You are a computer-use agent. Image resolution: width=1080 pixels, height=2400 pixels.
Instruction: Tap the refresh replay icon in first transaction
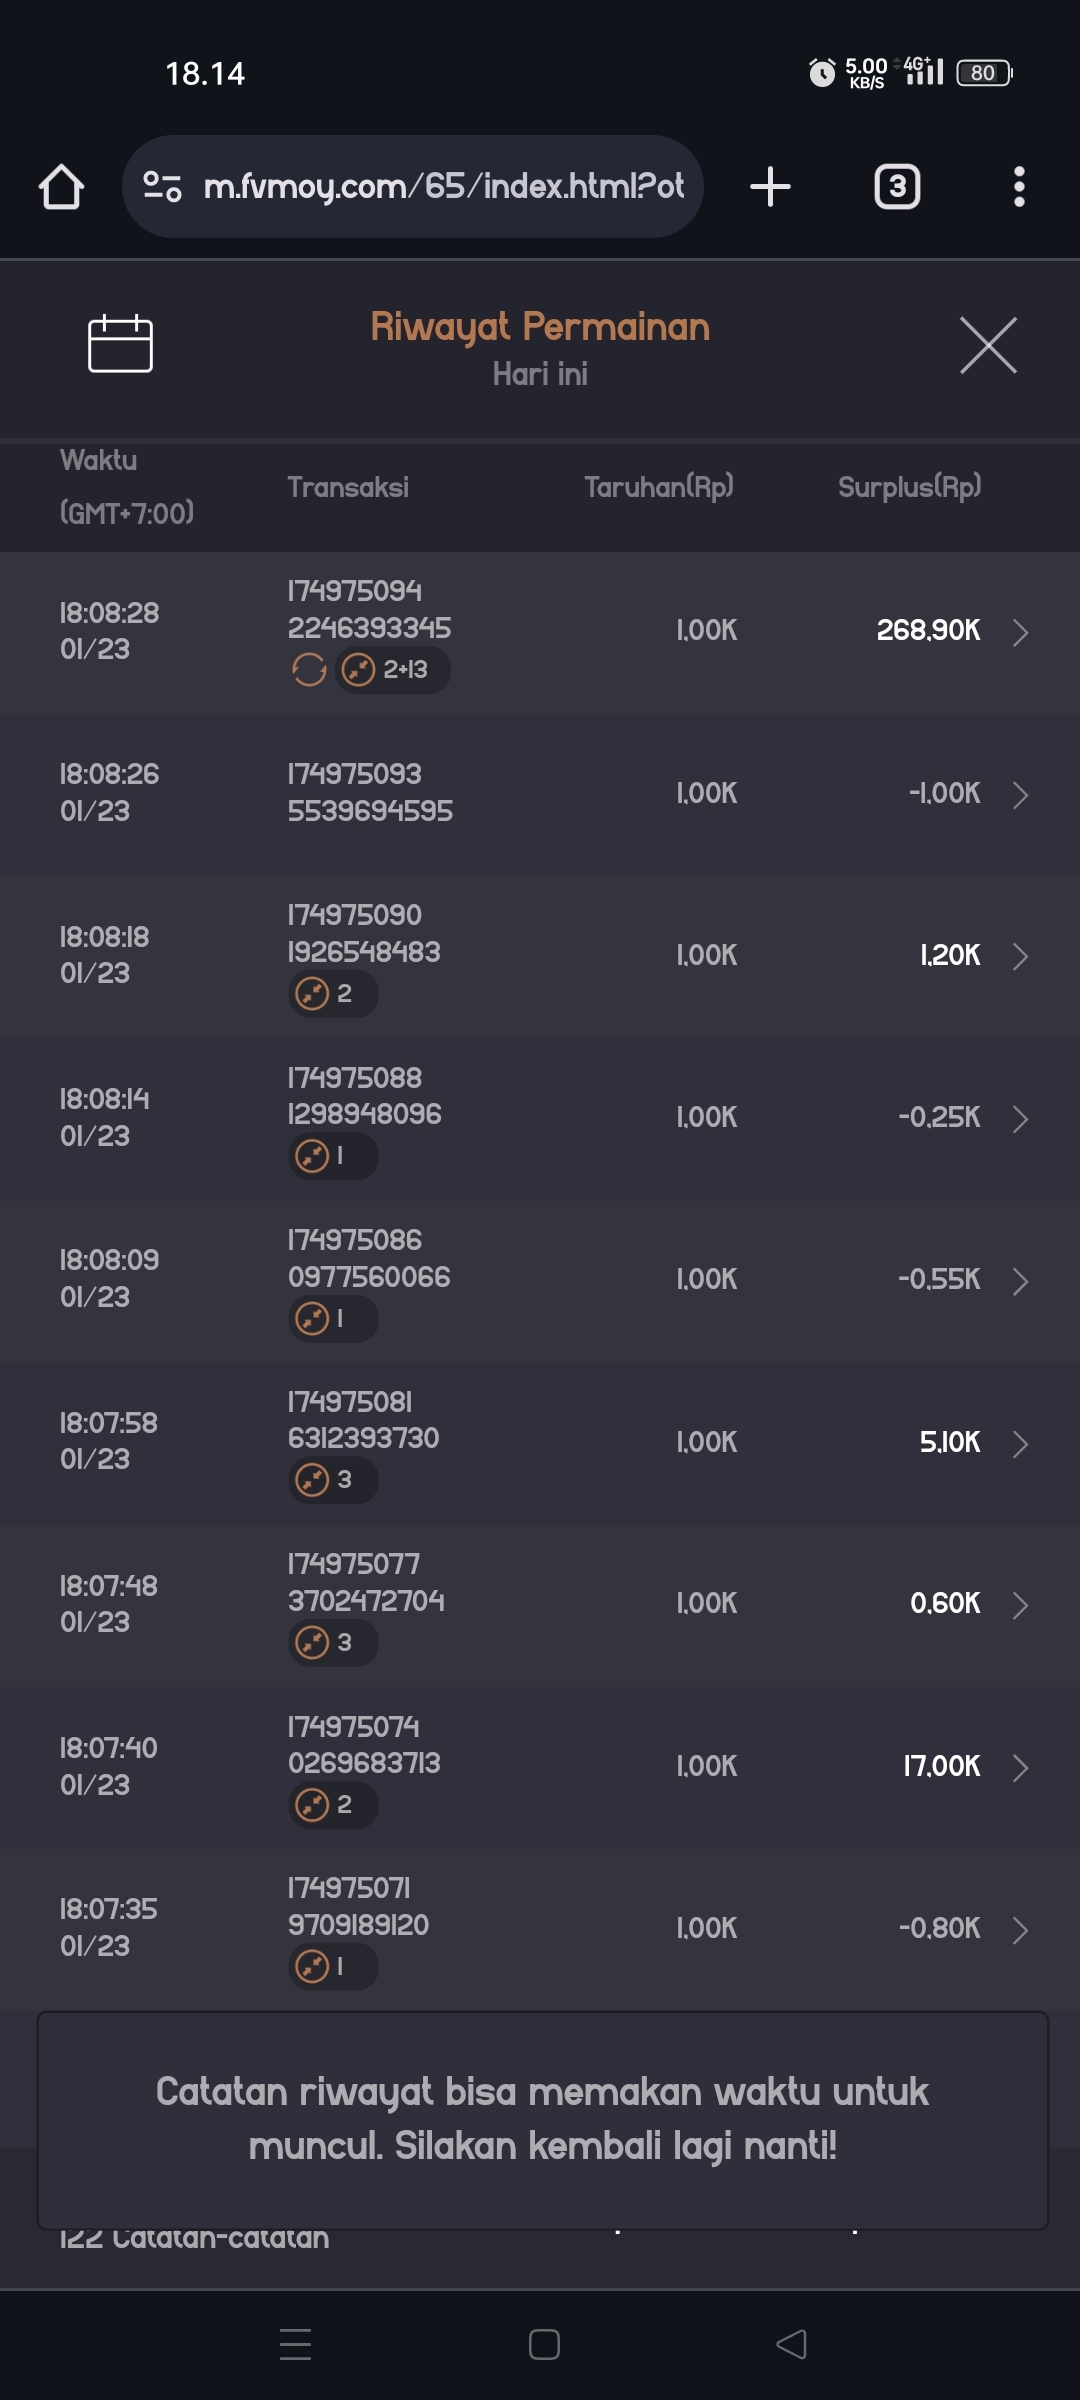pyautogui.click(x=309, y=670)
